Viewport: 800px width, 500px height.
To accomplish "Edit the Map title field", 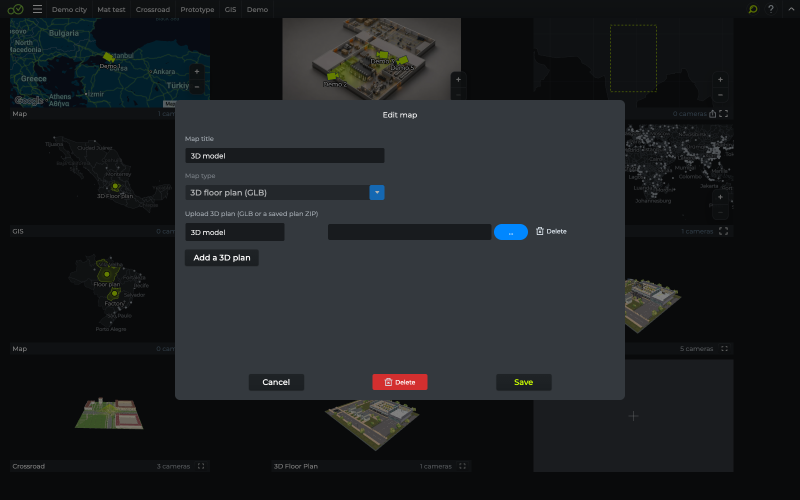I will 285,156.
